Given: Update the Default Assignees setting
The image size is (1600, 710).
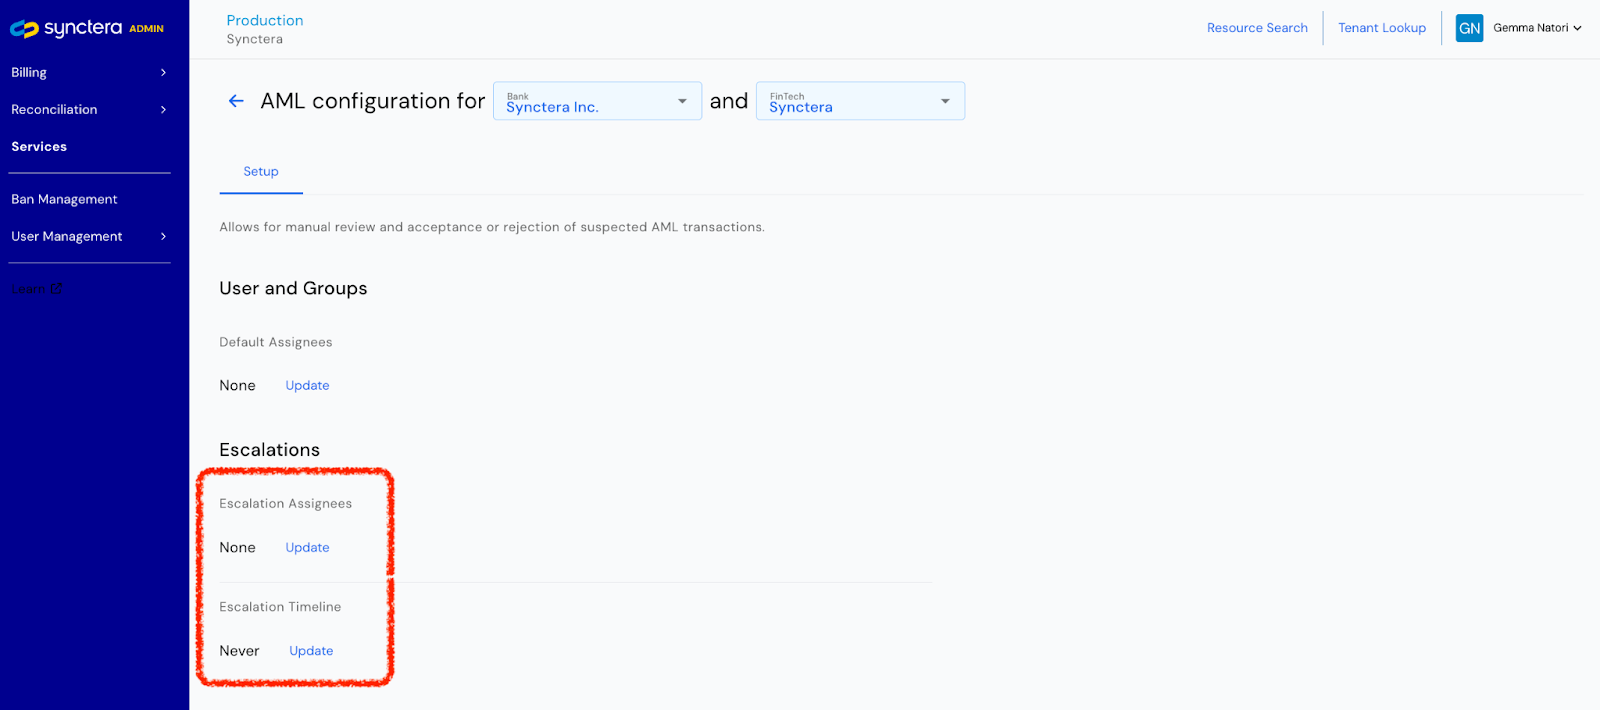Looking at the screenshot, I should tap(307, 386).
